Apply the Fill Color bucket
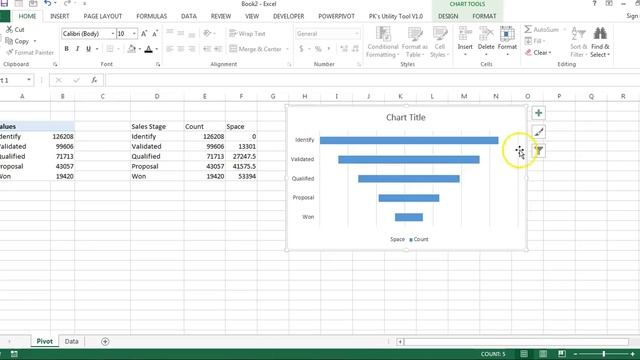This screenshot has height=360, width=640. [131, 49]
